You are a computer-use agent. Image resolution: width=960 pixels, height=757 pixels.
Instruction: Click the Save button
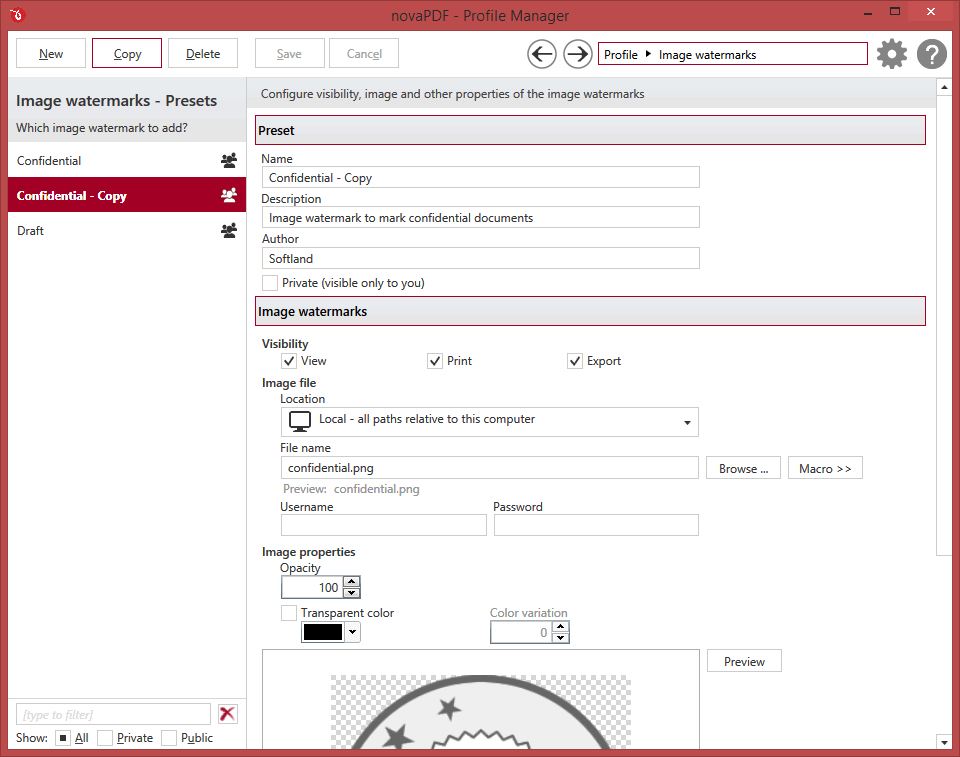coord(289,53)
